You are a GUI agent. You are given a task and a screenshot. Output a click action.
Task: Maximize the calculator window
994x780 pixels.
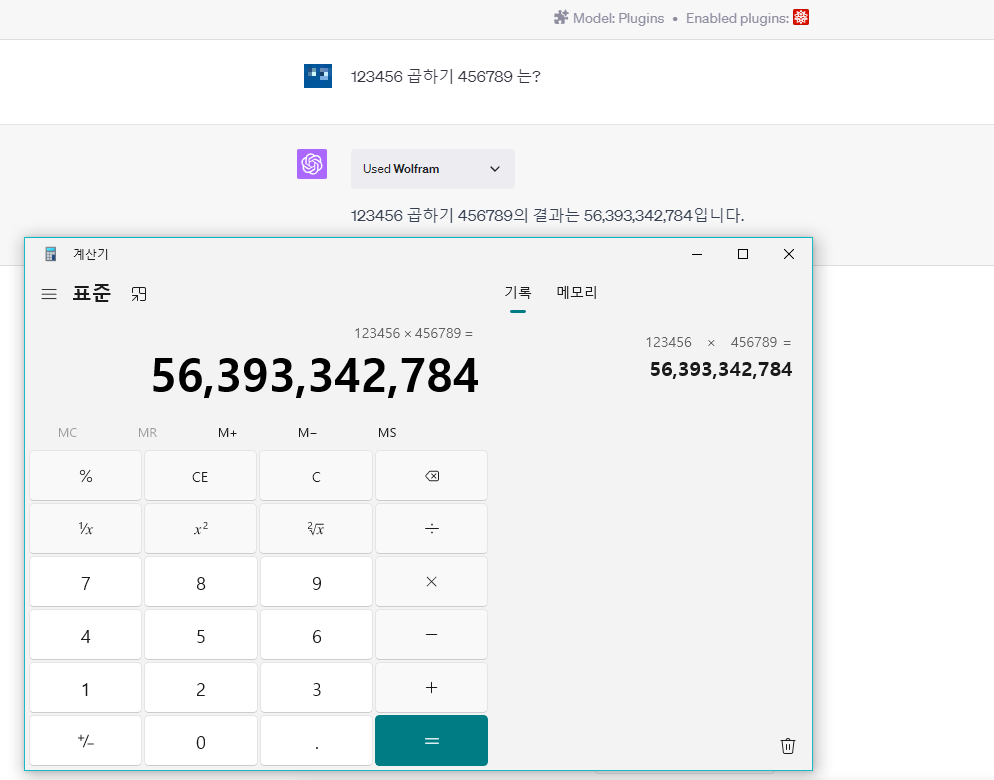point(743,254)
